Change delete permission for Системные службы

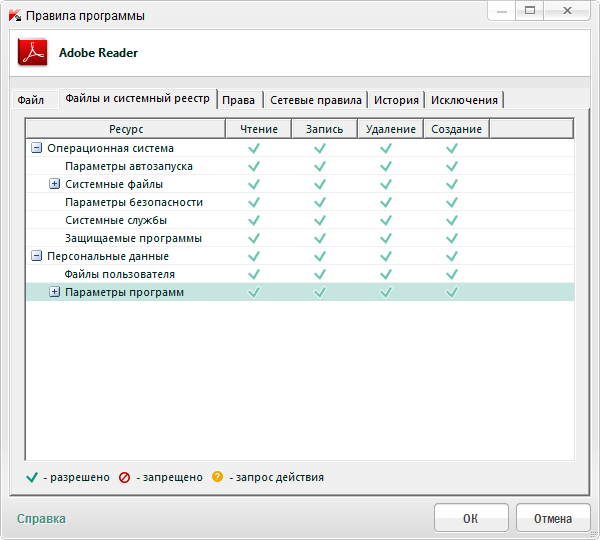click(x=386, y=220)
